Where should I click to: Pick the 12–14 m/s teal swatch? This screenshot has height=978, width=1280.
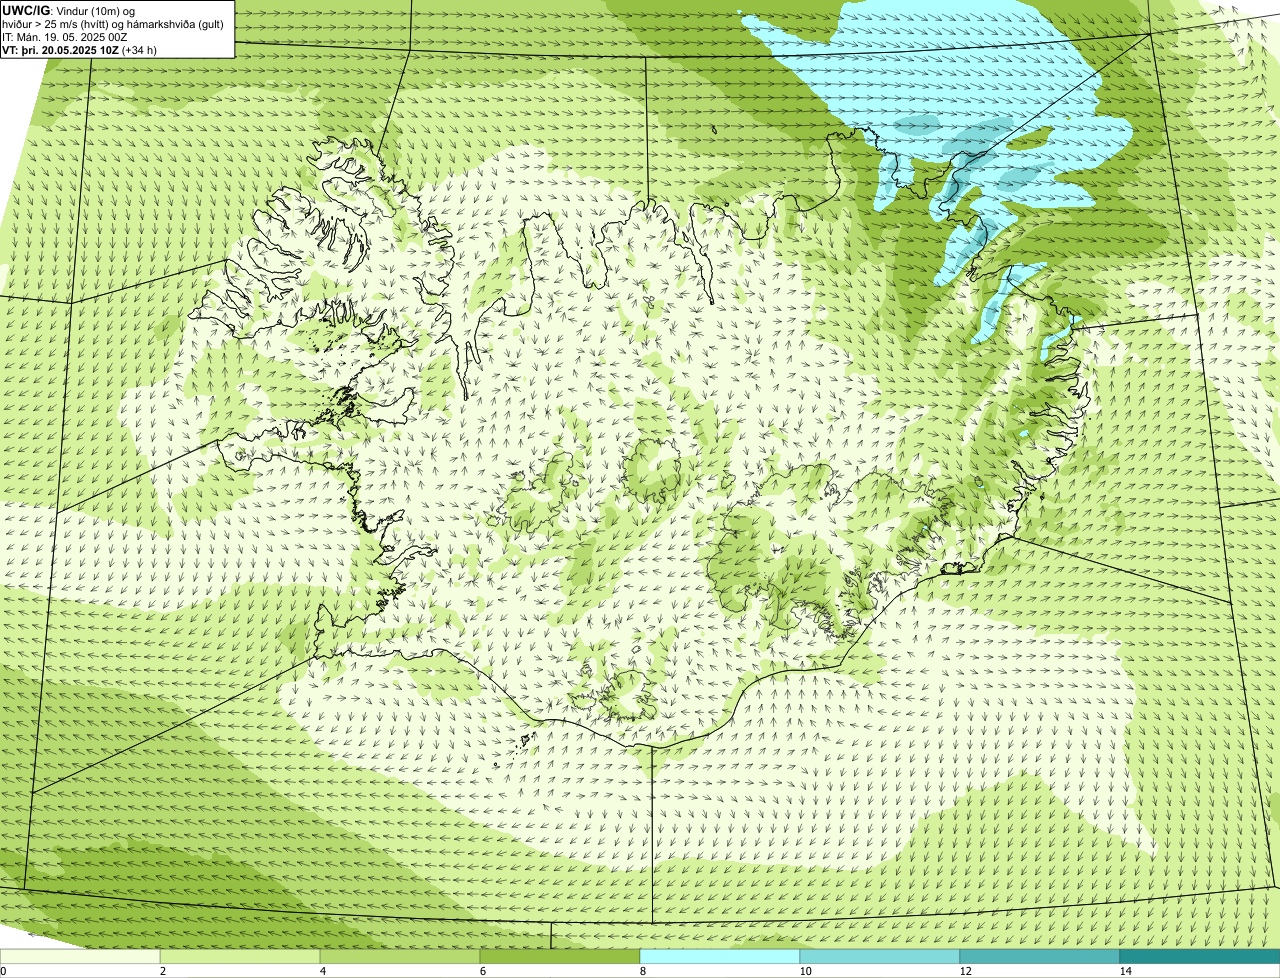click(1040, 956)
